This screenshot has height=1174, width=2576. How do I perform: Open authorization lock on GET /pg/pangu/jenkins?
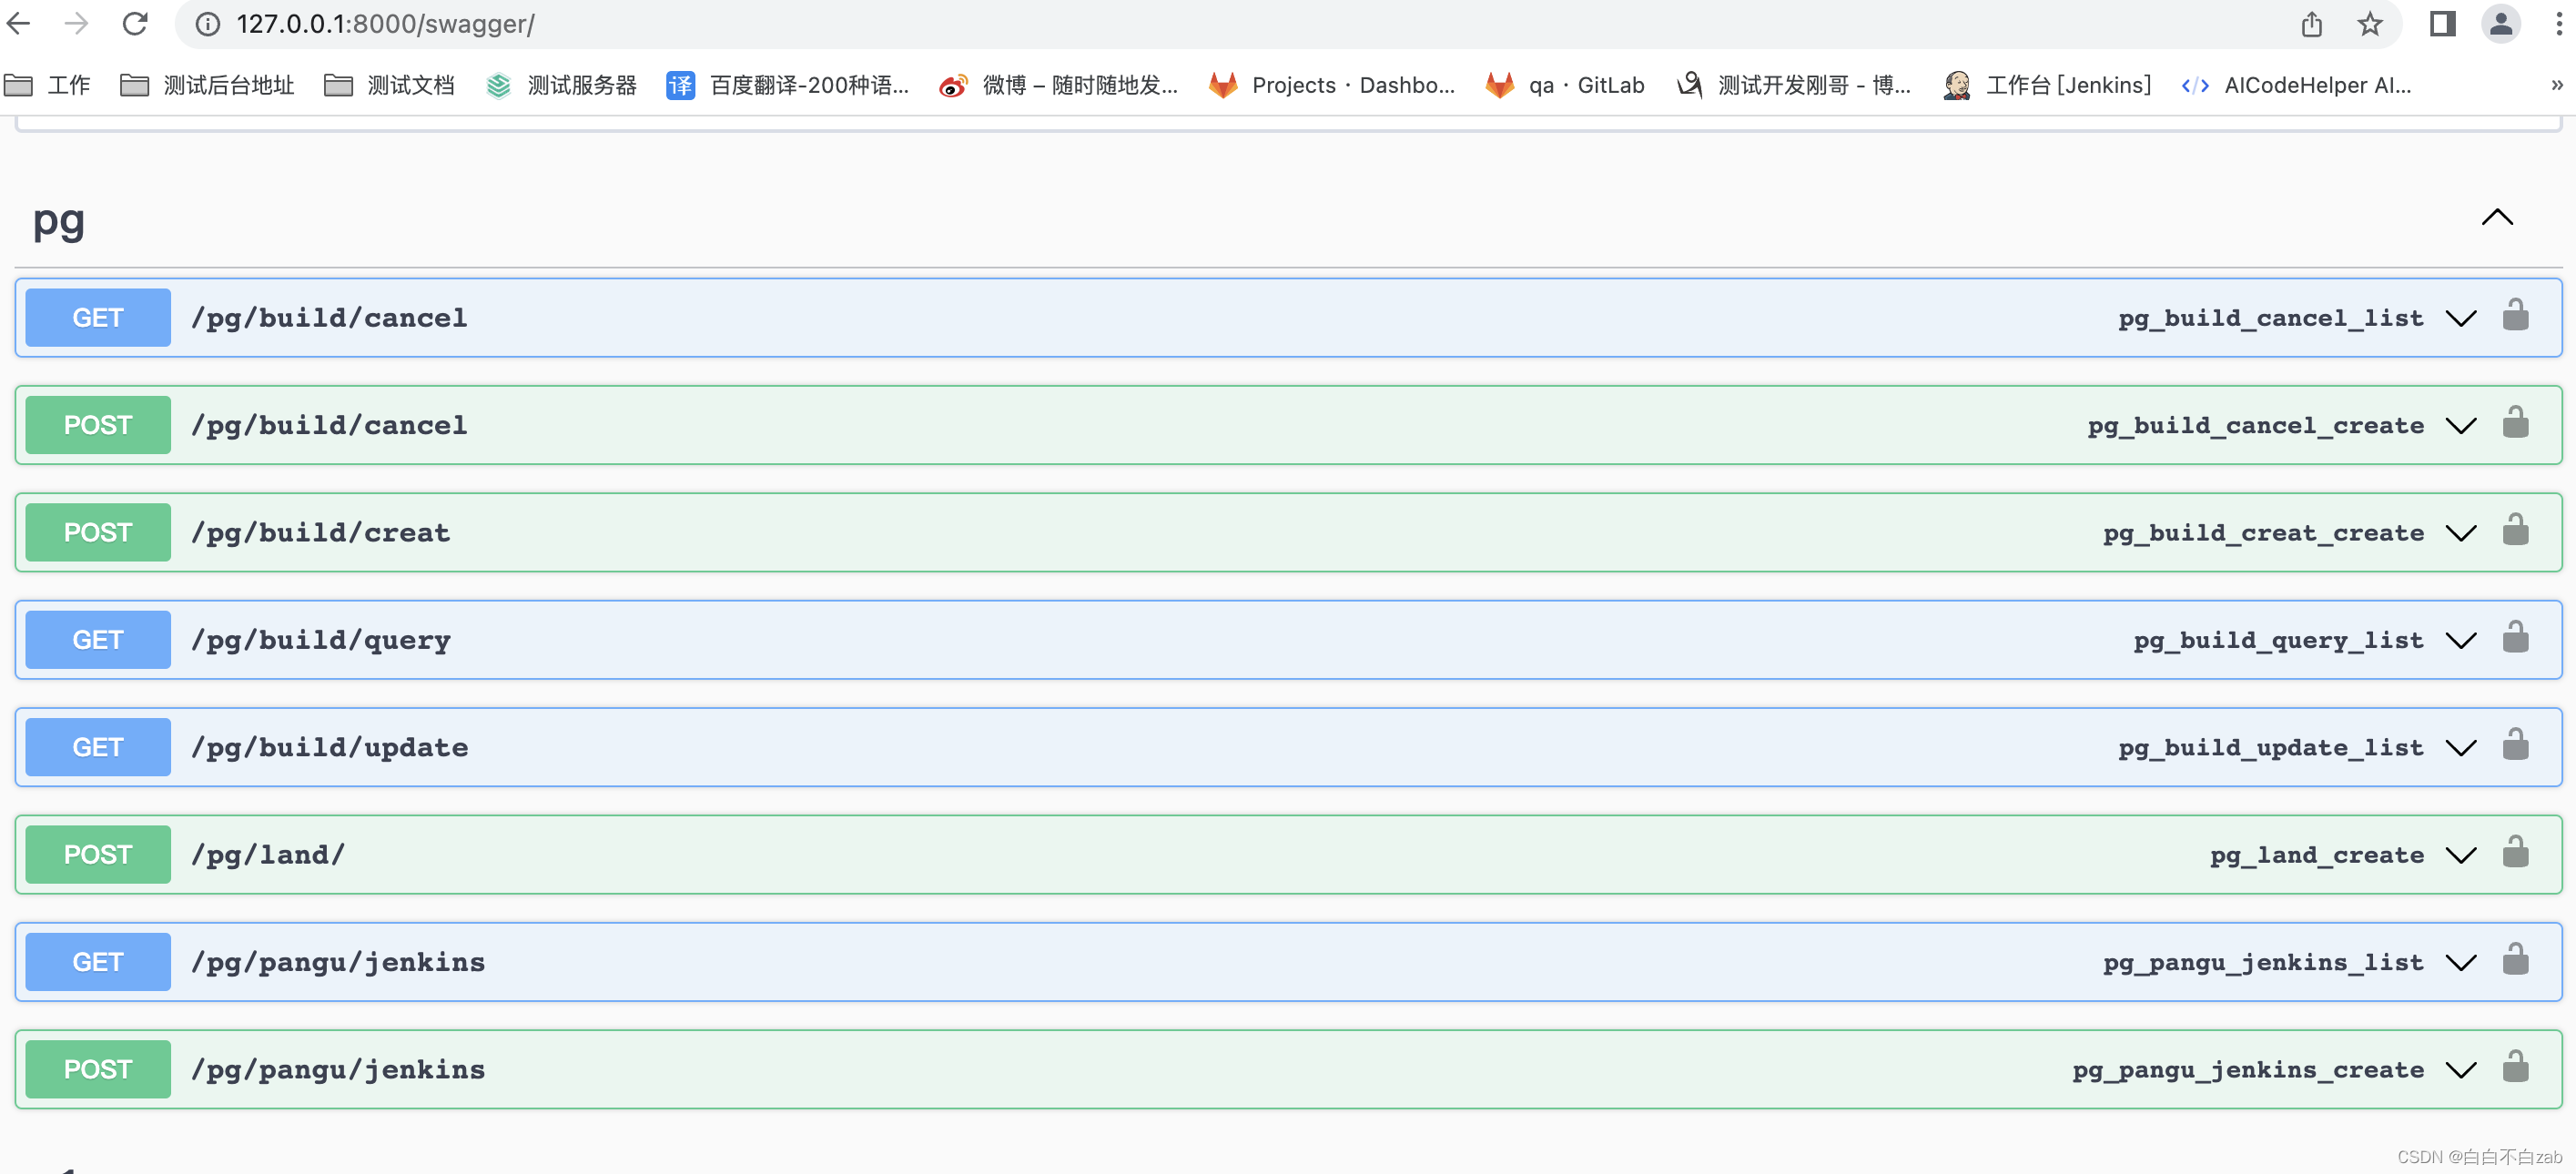pyautogui.click(x=2516, y=958)
